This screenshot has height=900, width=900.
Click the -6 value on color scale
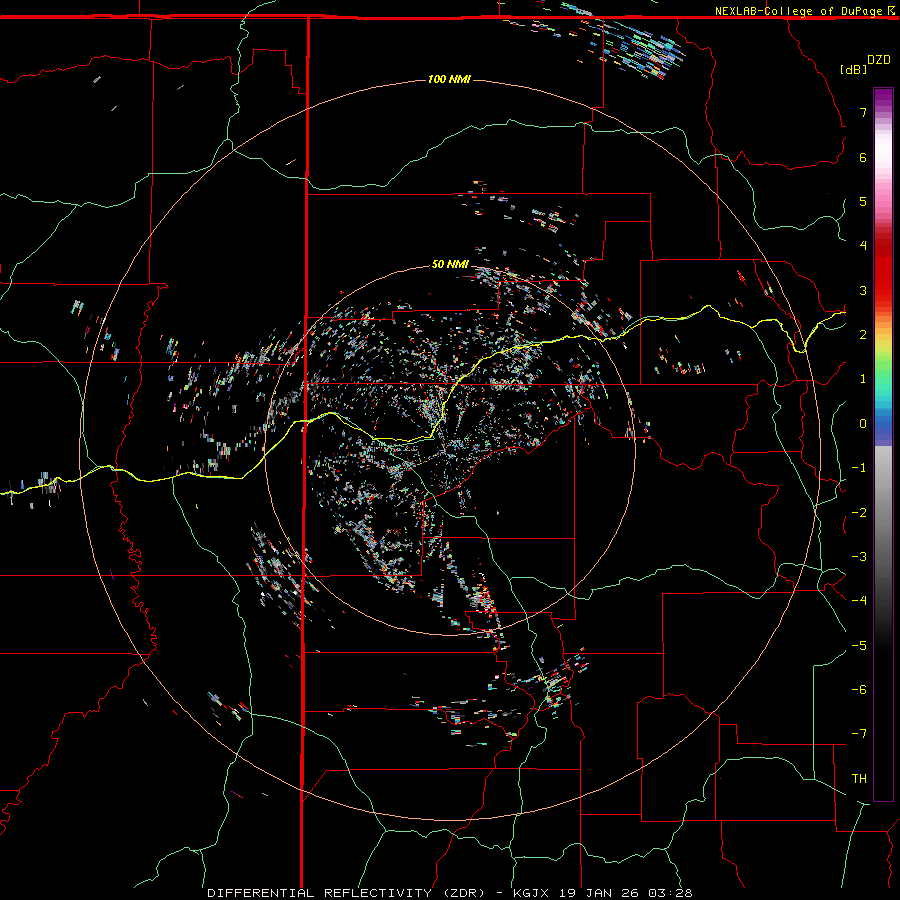click(859, 690)
